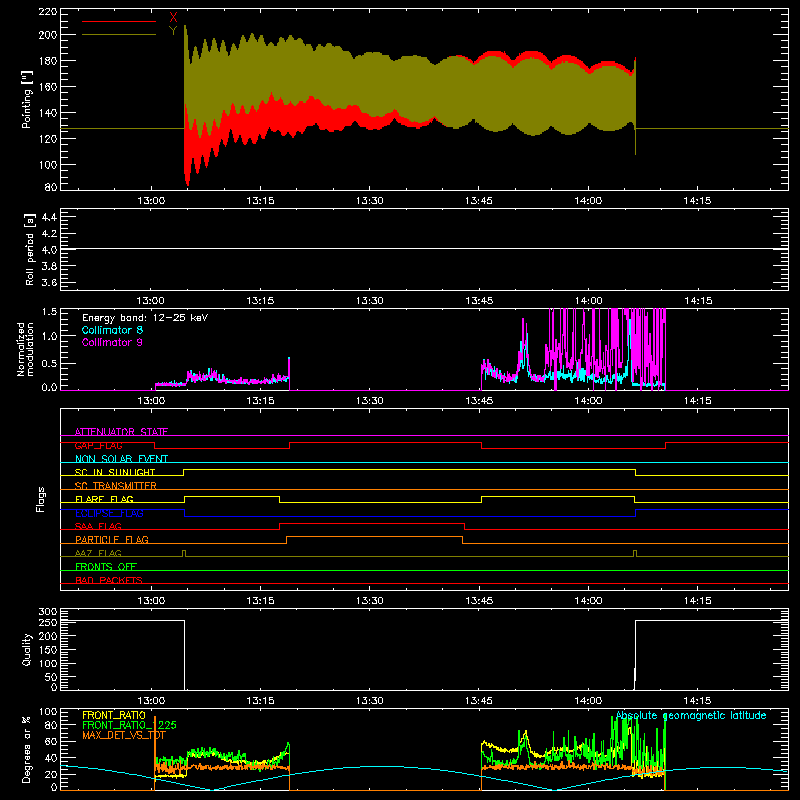Click the 120 tick label on Pointing axis
800x800 pixels.
point(47,139)
